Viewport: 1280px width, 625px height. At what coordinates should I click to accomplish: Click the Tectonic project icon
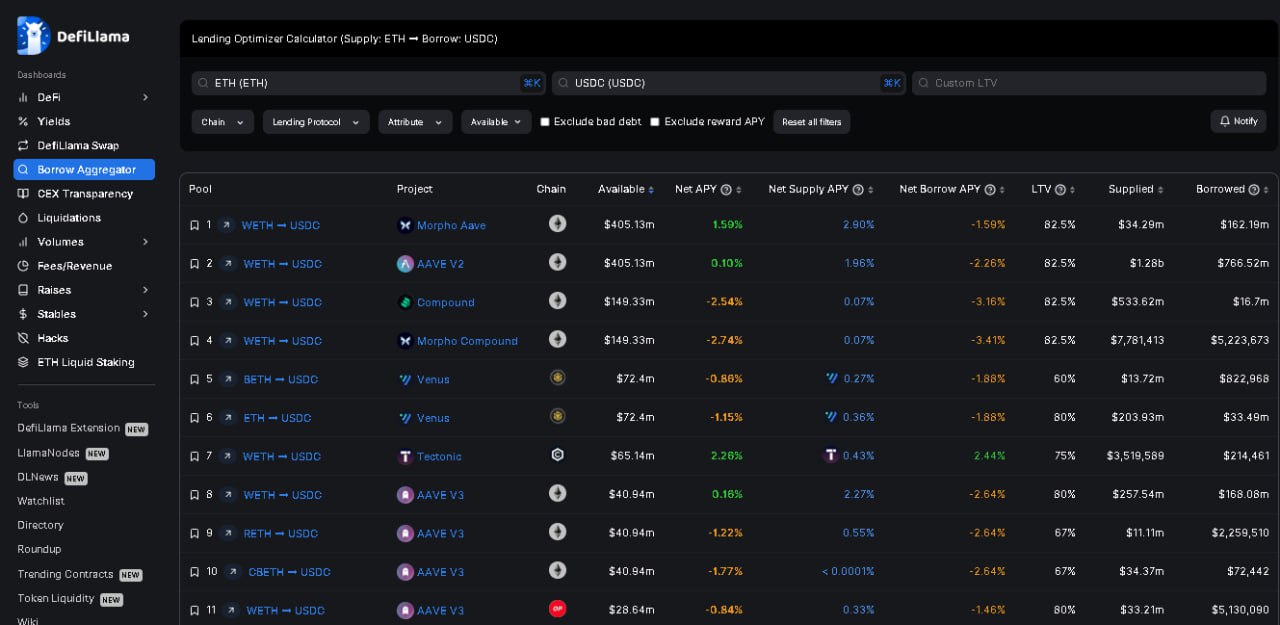(x=405, y=456)
